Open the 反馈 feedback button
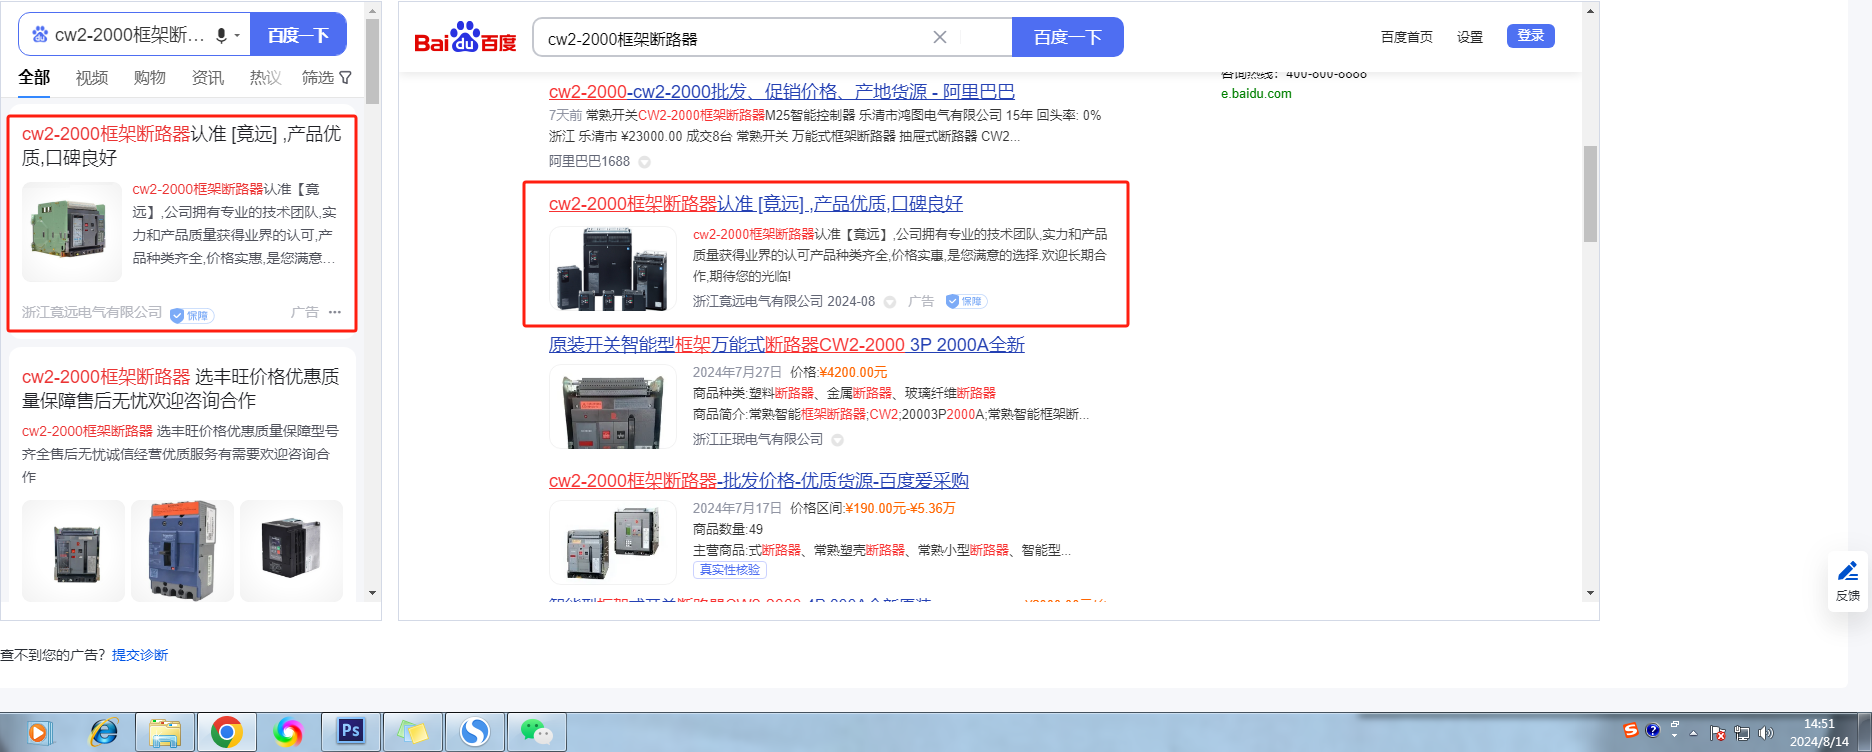1872x752 pixels. point(1848,581)
